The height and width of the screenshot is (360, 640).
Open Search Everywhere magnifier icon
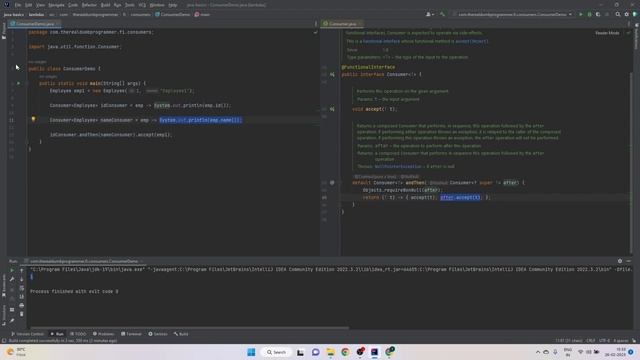[x=618, y=14]
